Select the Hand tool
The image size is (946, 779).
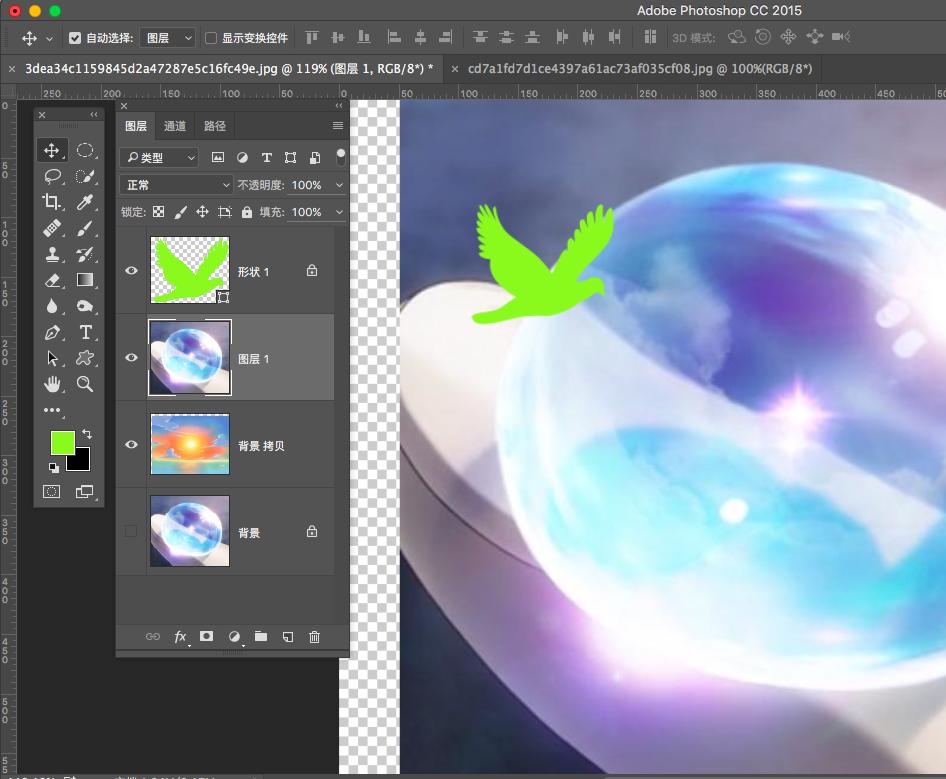(x=52, y=384)
